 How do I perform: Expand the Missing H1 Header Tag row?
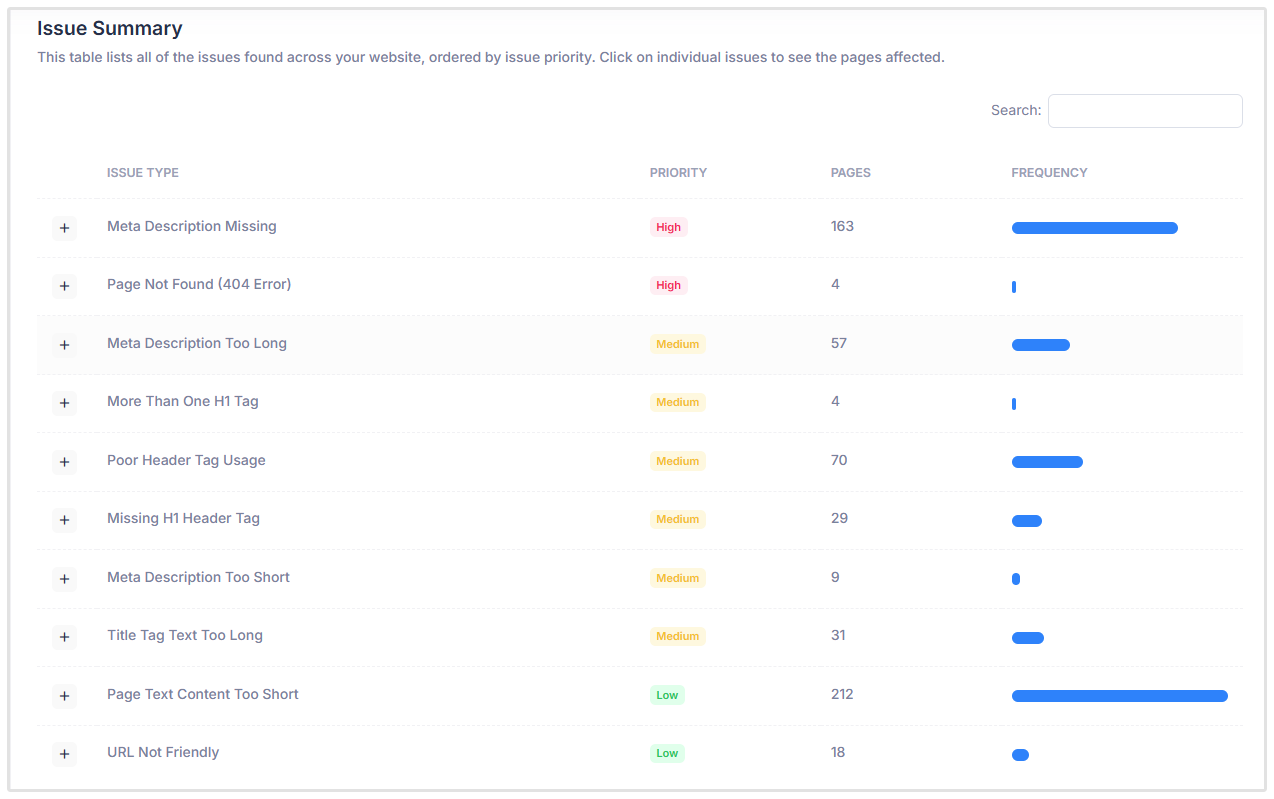(x=64, y=520)
